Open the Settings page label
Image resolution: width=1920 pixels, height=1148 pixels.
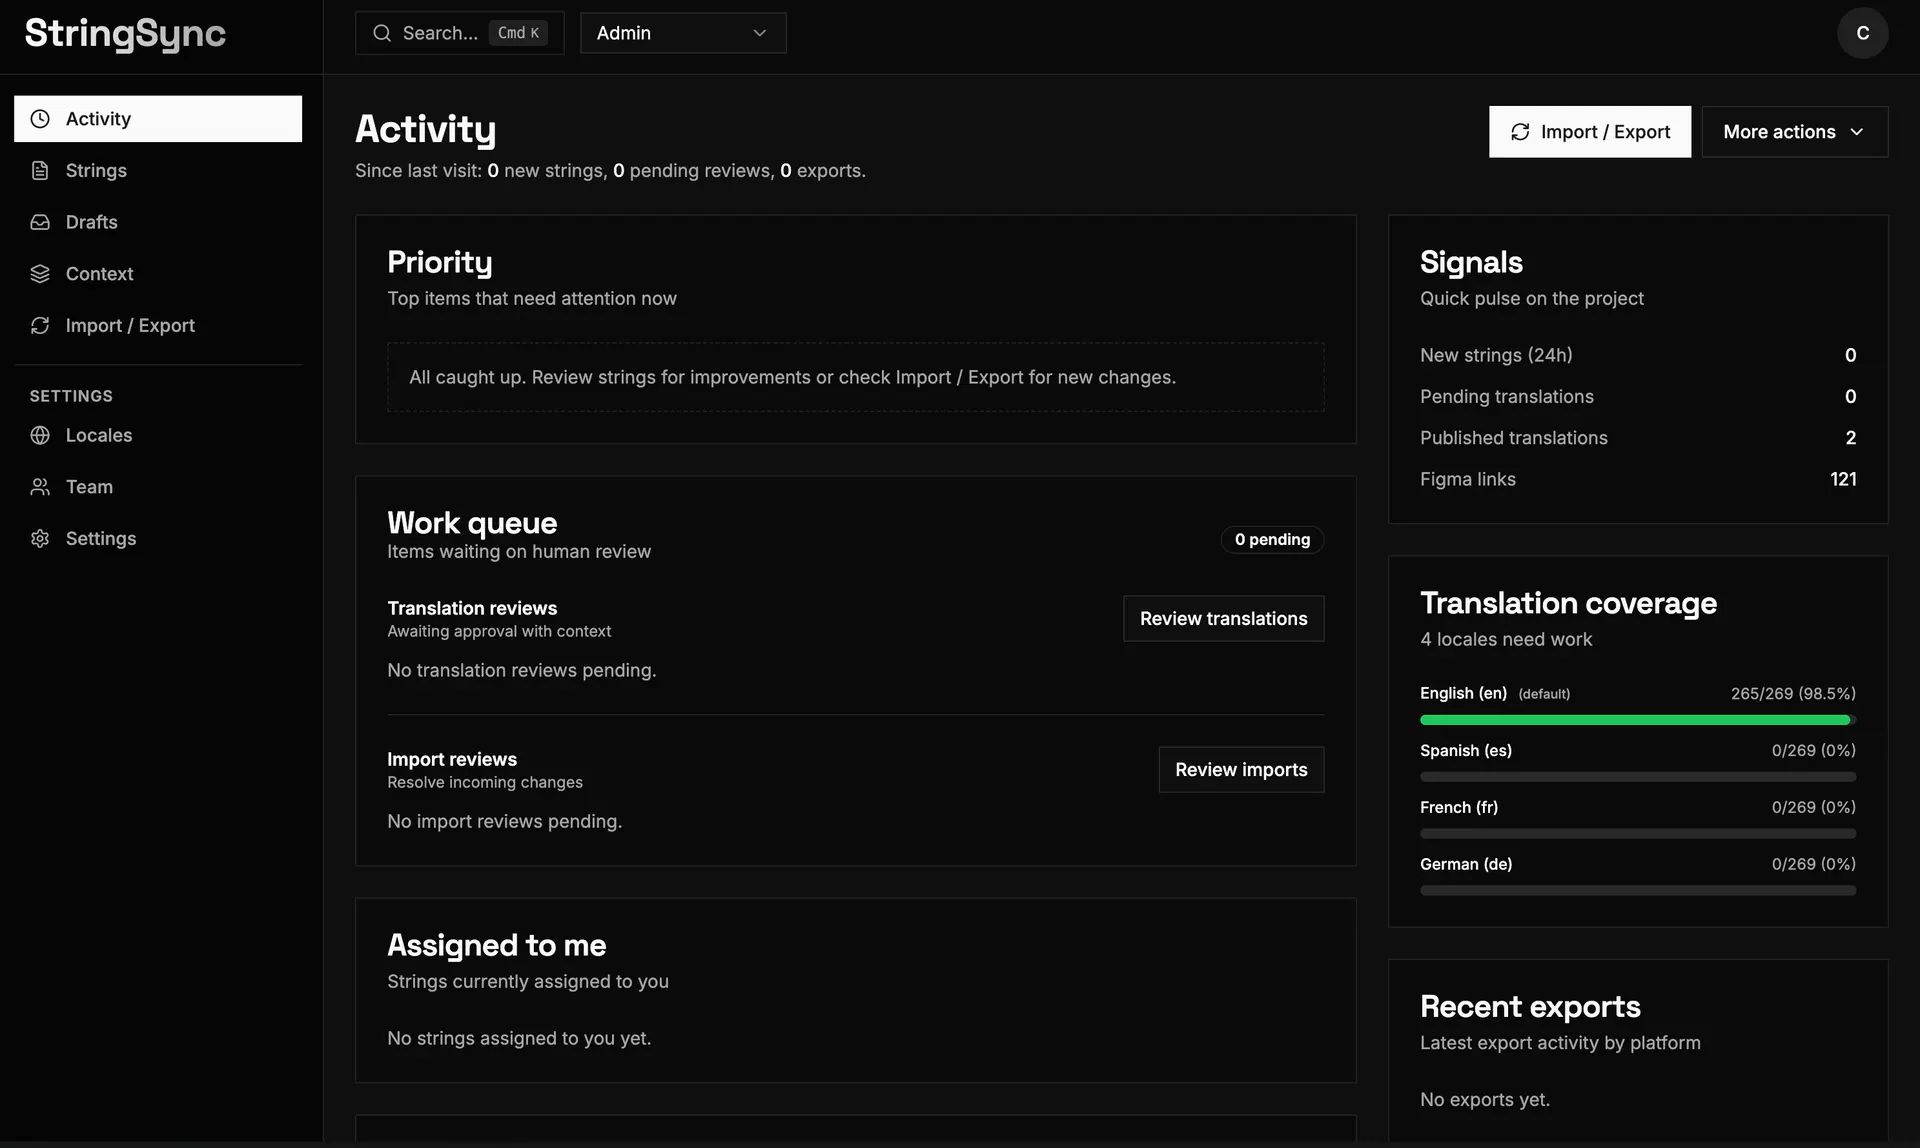click(101, 539)
